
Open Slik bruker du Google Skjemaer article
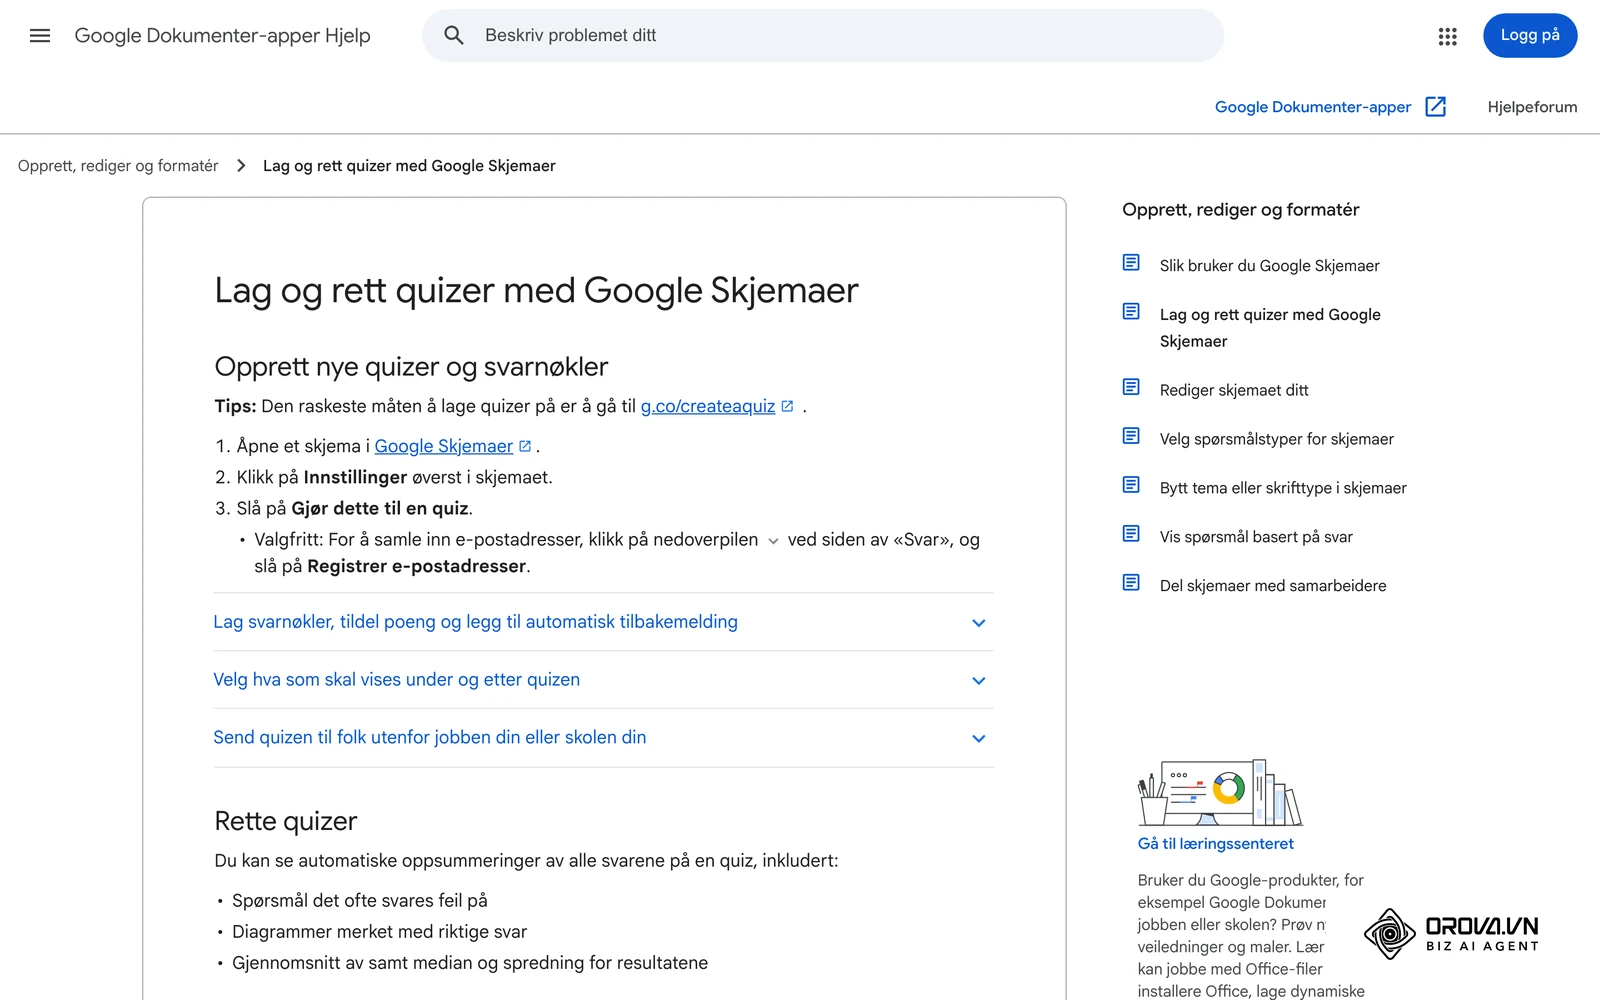click(1269, 266)
